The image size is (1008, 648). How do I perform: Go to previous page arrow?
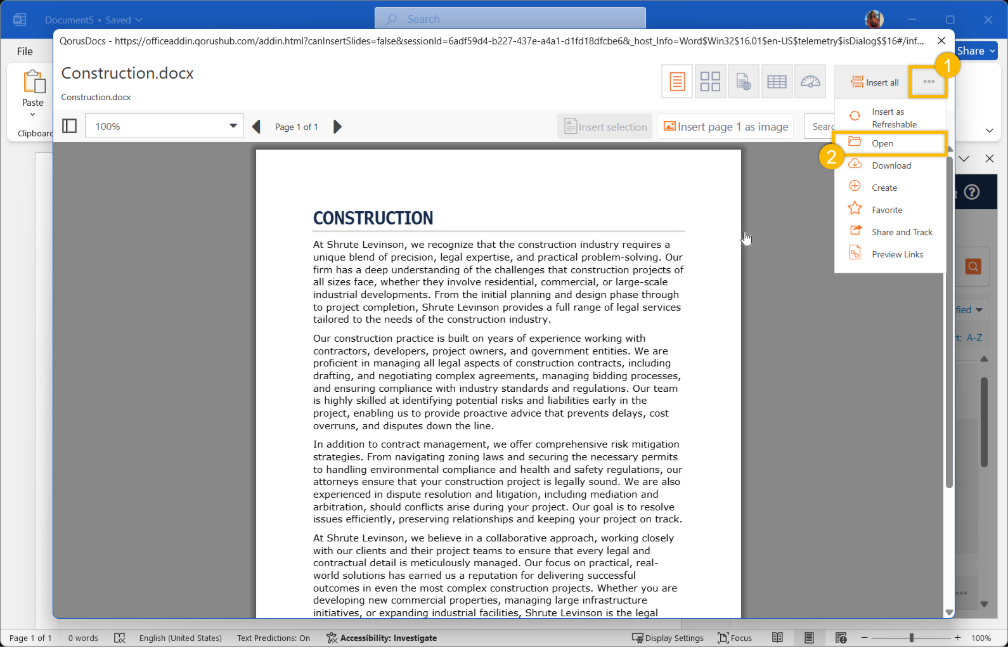[x=256, y=127]
